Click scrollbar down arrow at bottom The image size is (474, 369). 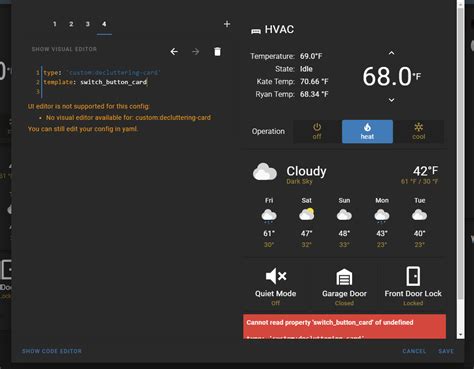(x=460, y=335)
